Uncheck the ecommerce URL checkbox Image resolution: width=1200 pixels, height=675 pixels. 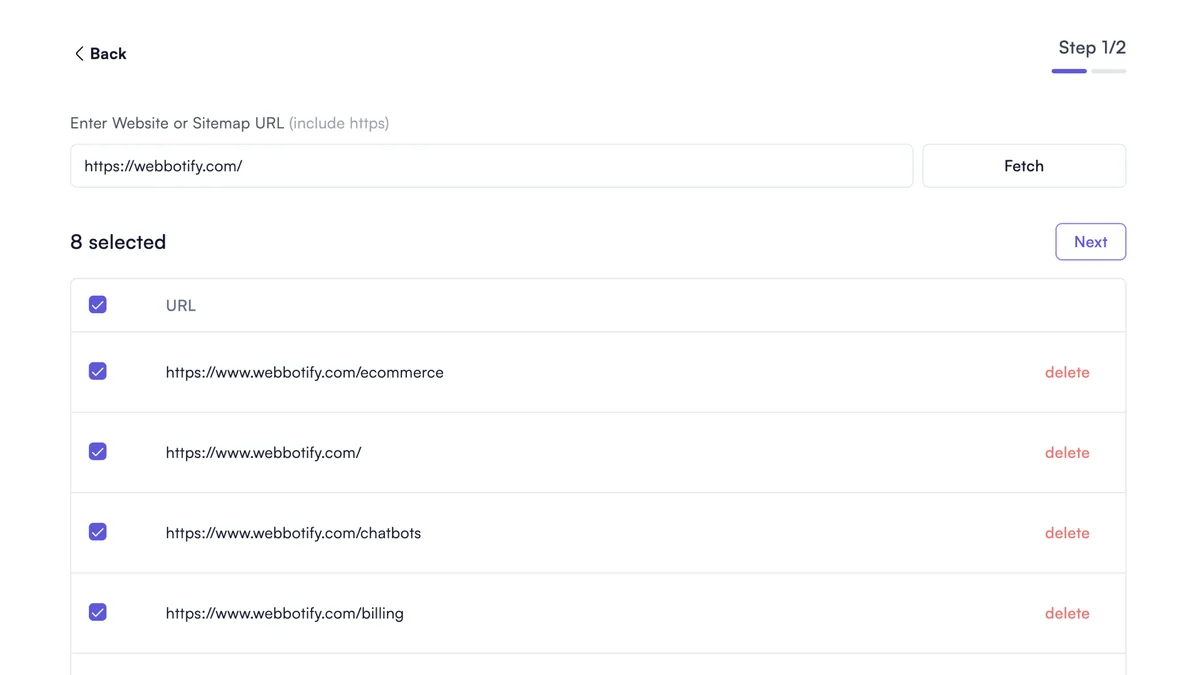coord(98,371)
